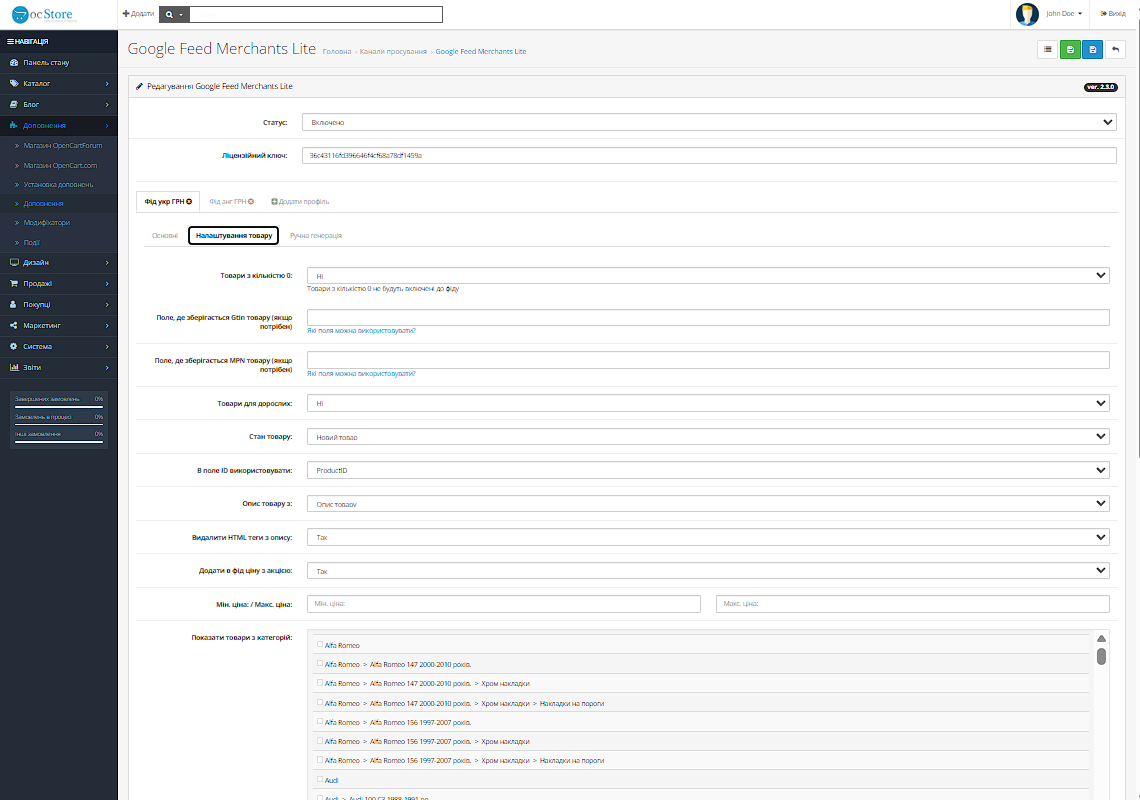Click the Мін. ціна input field

click(504, 604)
